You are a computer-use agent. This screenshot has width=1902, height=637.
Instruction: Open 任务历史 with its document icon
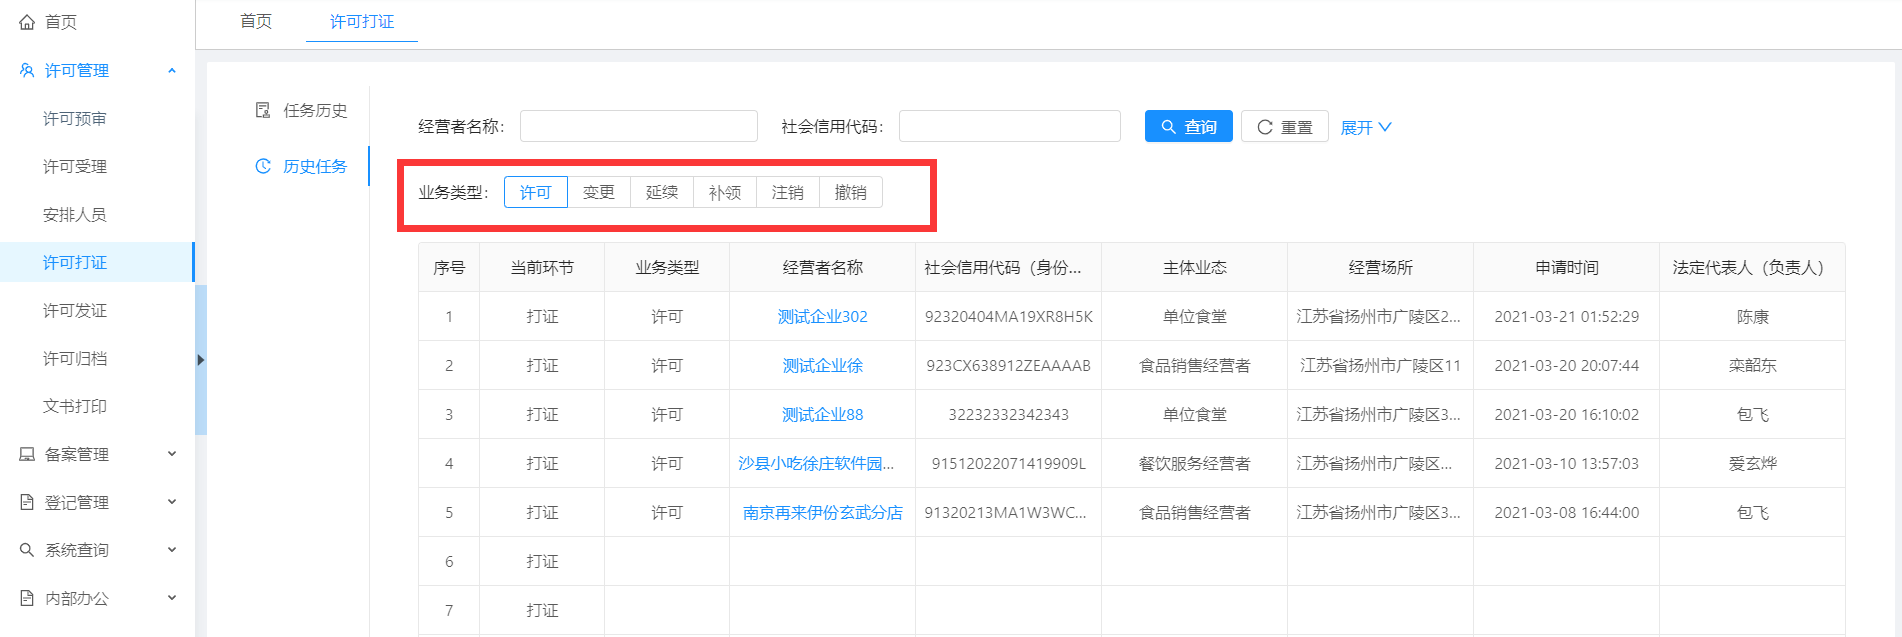click(263, 110)
